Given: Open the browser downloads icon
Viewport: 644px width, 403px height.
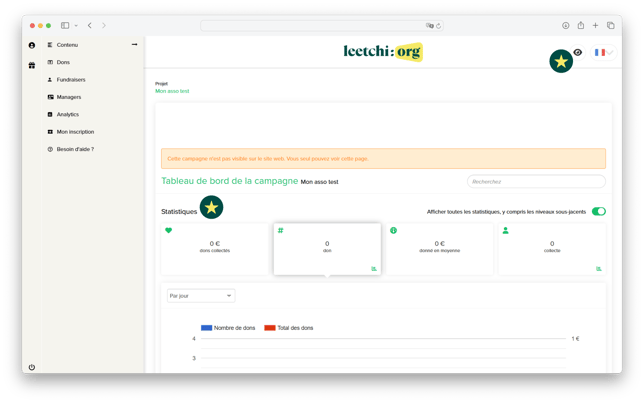Looking at the screenshot, I should click(566, 25).
